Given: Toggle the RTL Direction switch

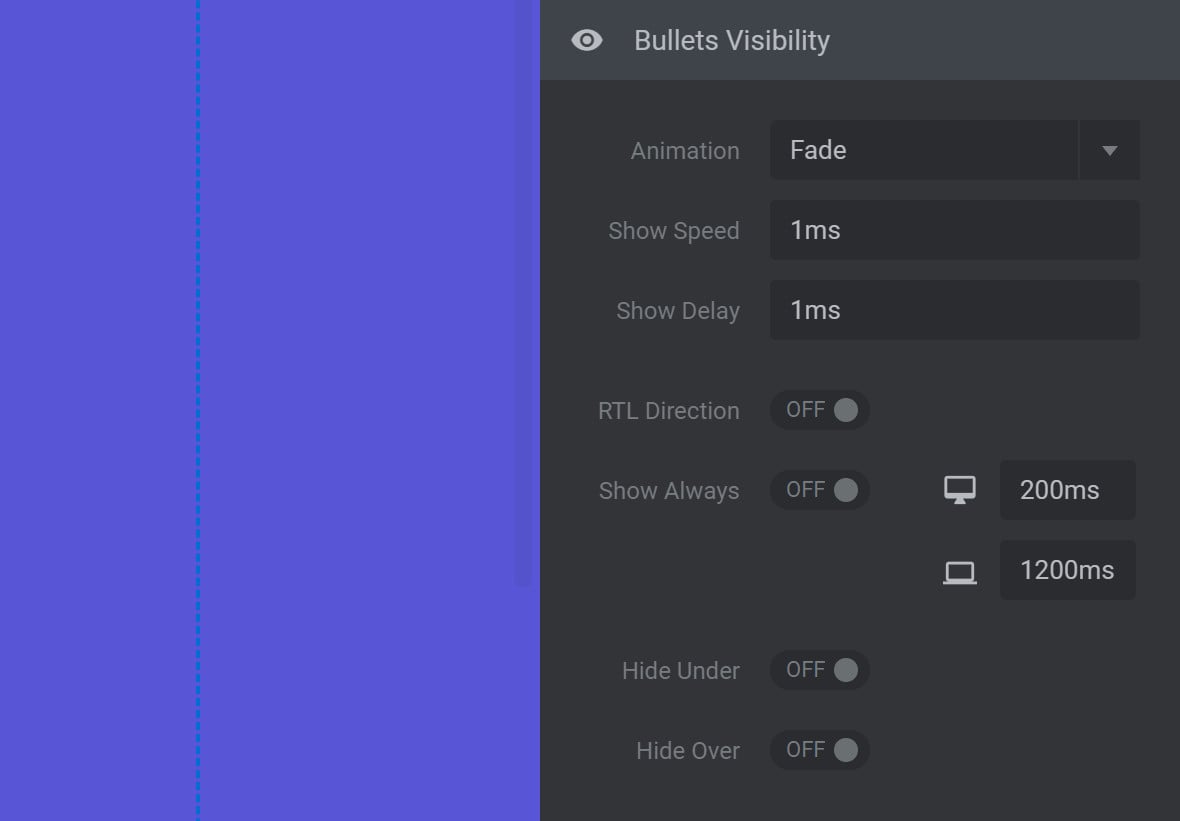Looking at the screenshot, I should (820, 410).
